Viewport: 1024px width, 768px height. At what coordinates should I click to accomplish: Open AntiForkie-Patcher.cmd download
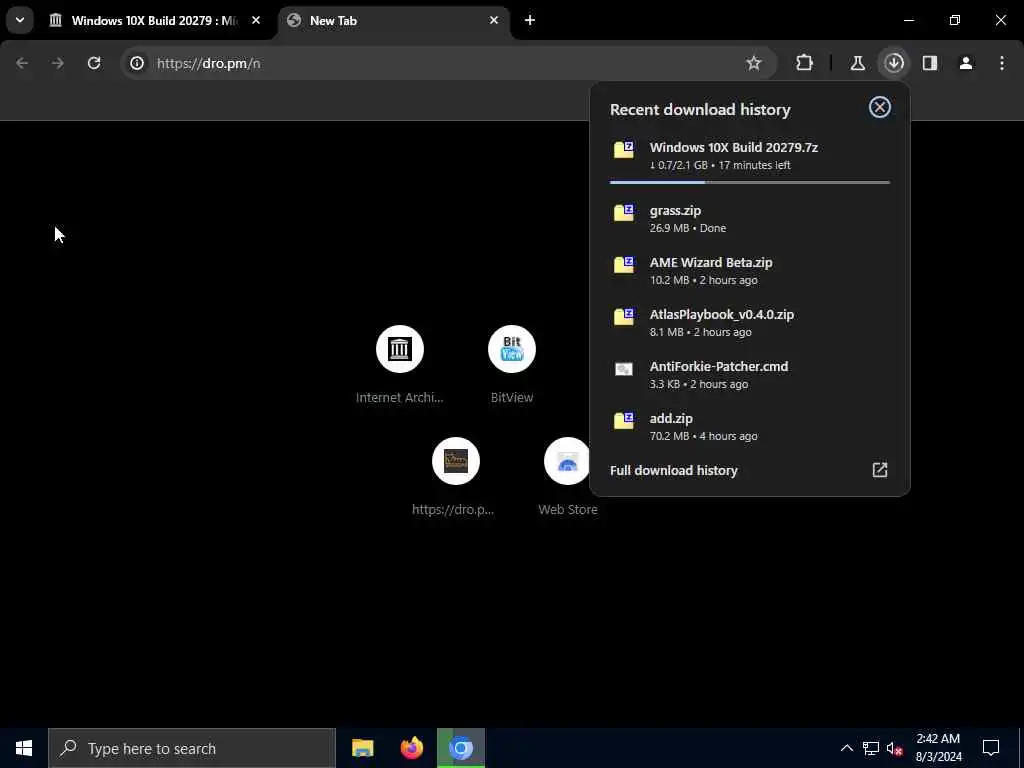tap(750, 375)
